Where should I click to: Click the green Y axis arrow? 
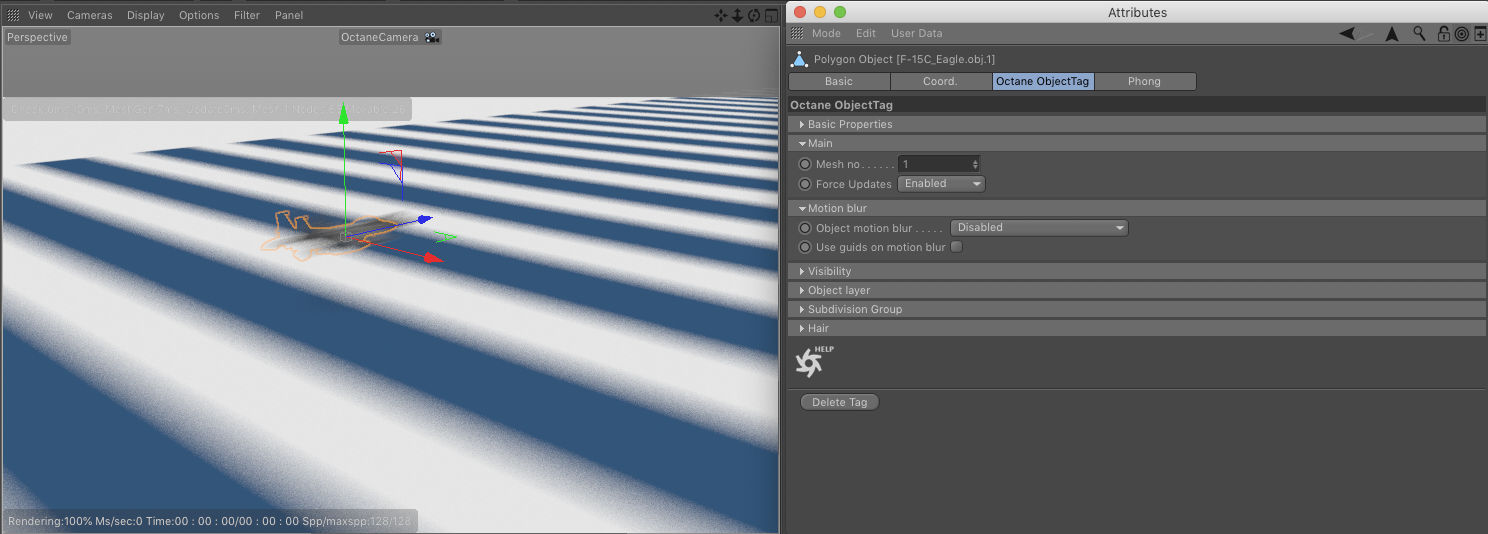click(344, 114)
